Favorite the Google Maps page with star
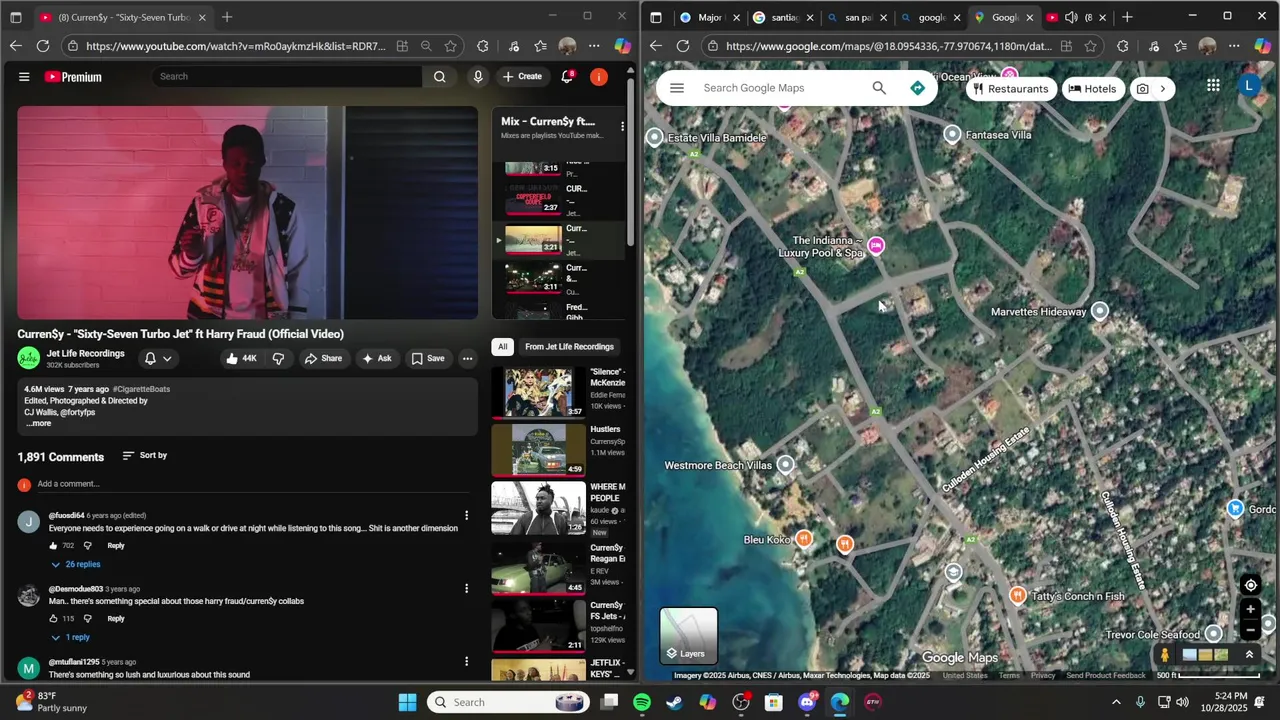 click(x=1090, y=46)
